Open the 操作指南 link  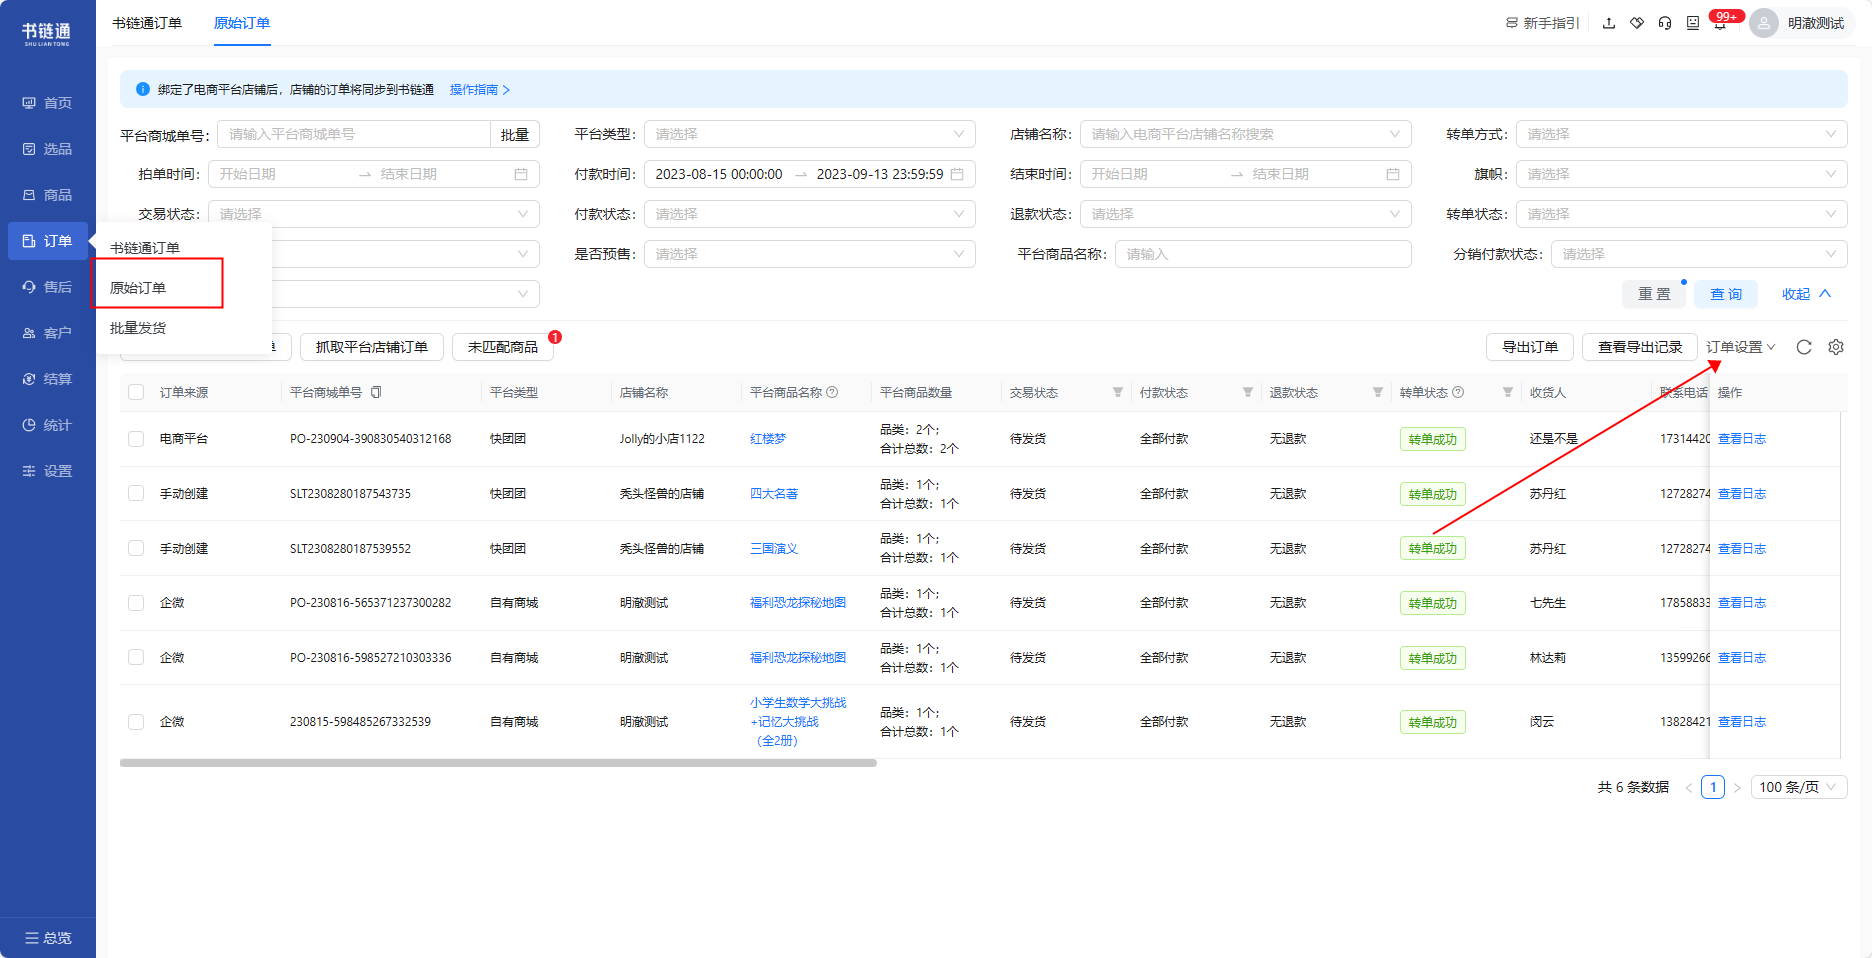coord(480,89)
